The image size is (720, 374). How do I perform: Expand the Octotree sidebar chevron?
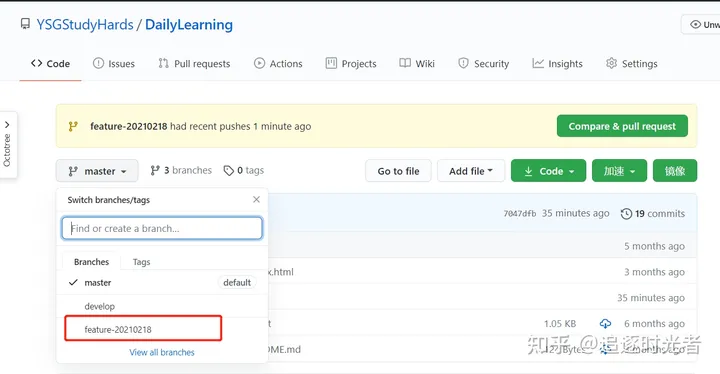pos(7,125)
